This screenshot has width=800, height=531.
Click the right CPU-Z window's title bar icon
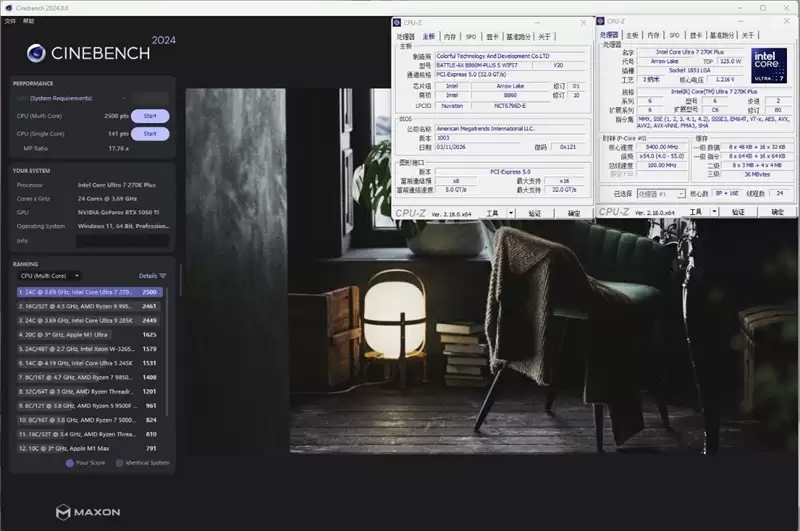tap(601, 21)
